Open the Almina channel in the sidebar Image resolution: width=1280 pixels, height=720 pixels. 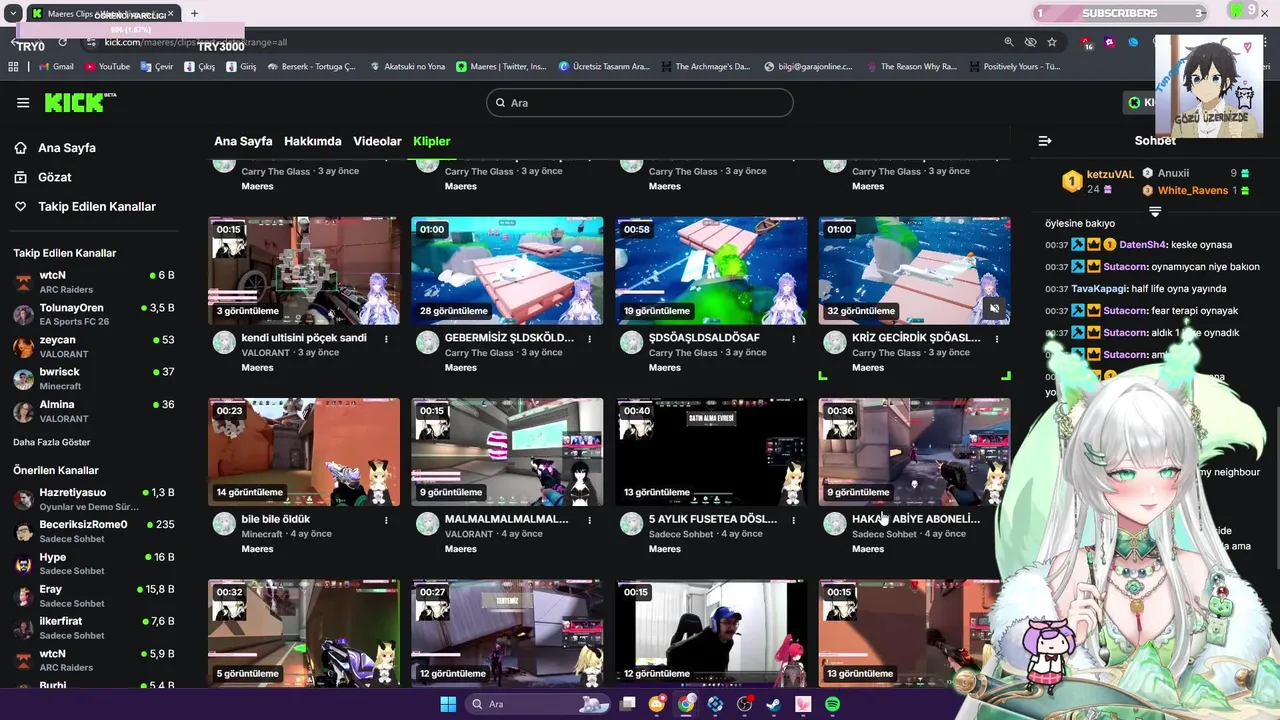click(x=95, y=410)
